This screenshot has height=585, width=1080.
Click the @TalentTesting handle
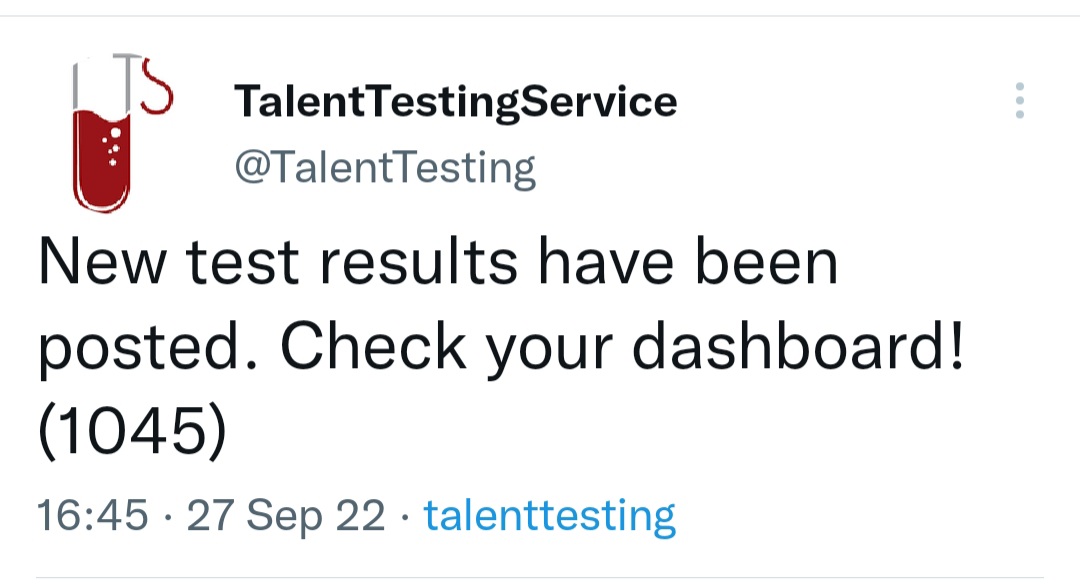(x=385, y=167)
